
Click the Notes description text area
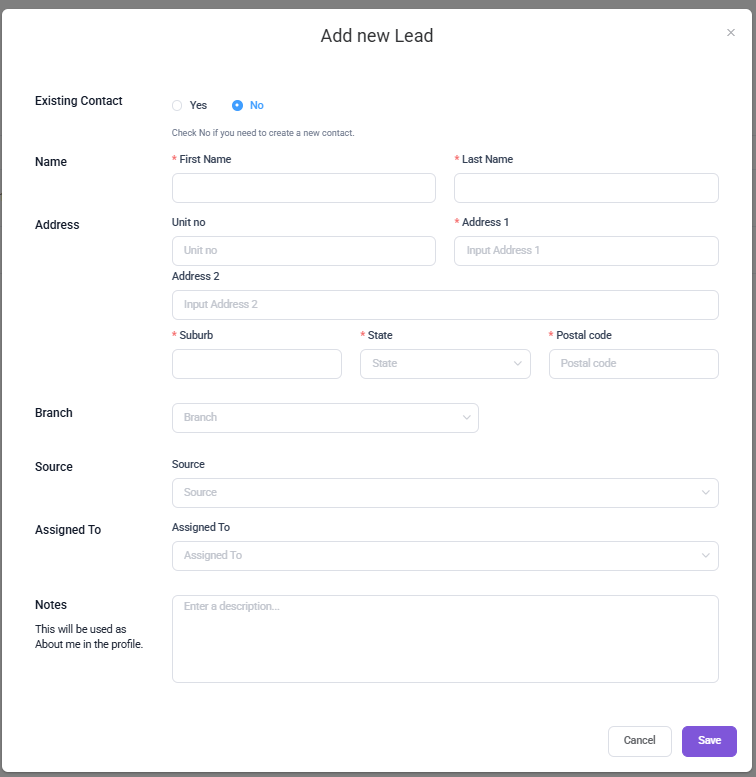(x=445, y=639)
